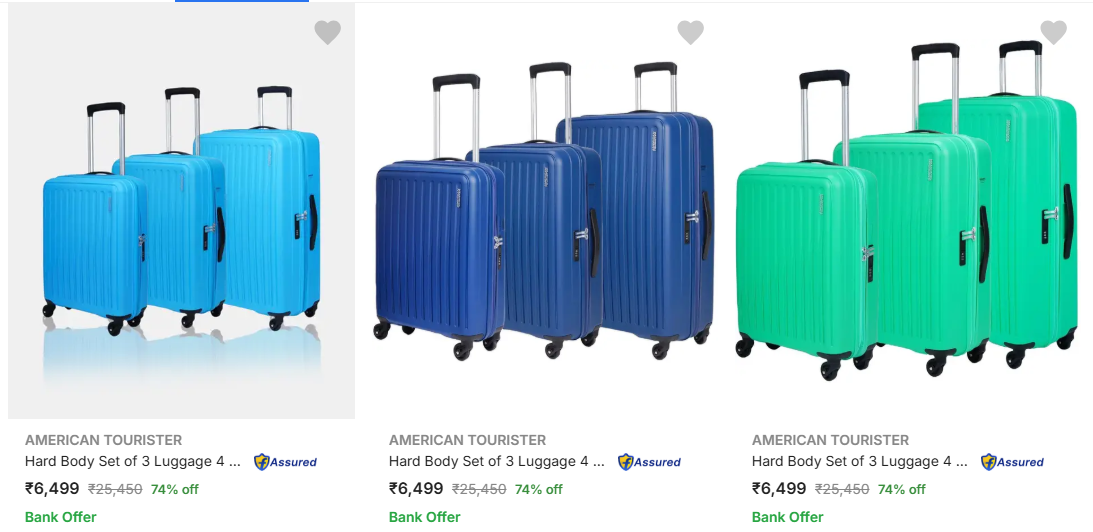Open green luggage Hard Body Set title

point(860,462)
